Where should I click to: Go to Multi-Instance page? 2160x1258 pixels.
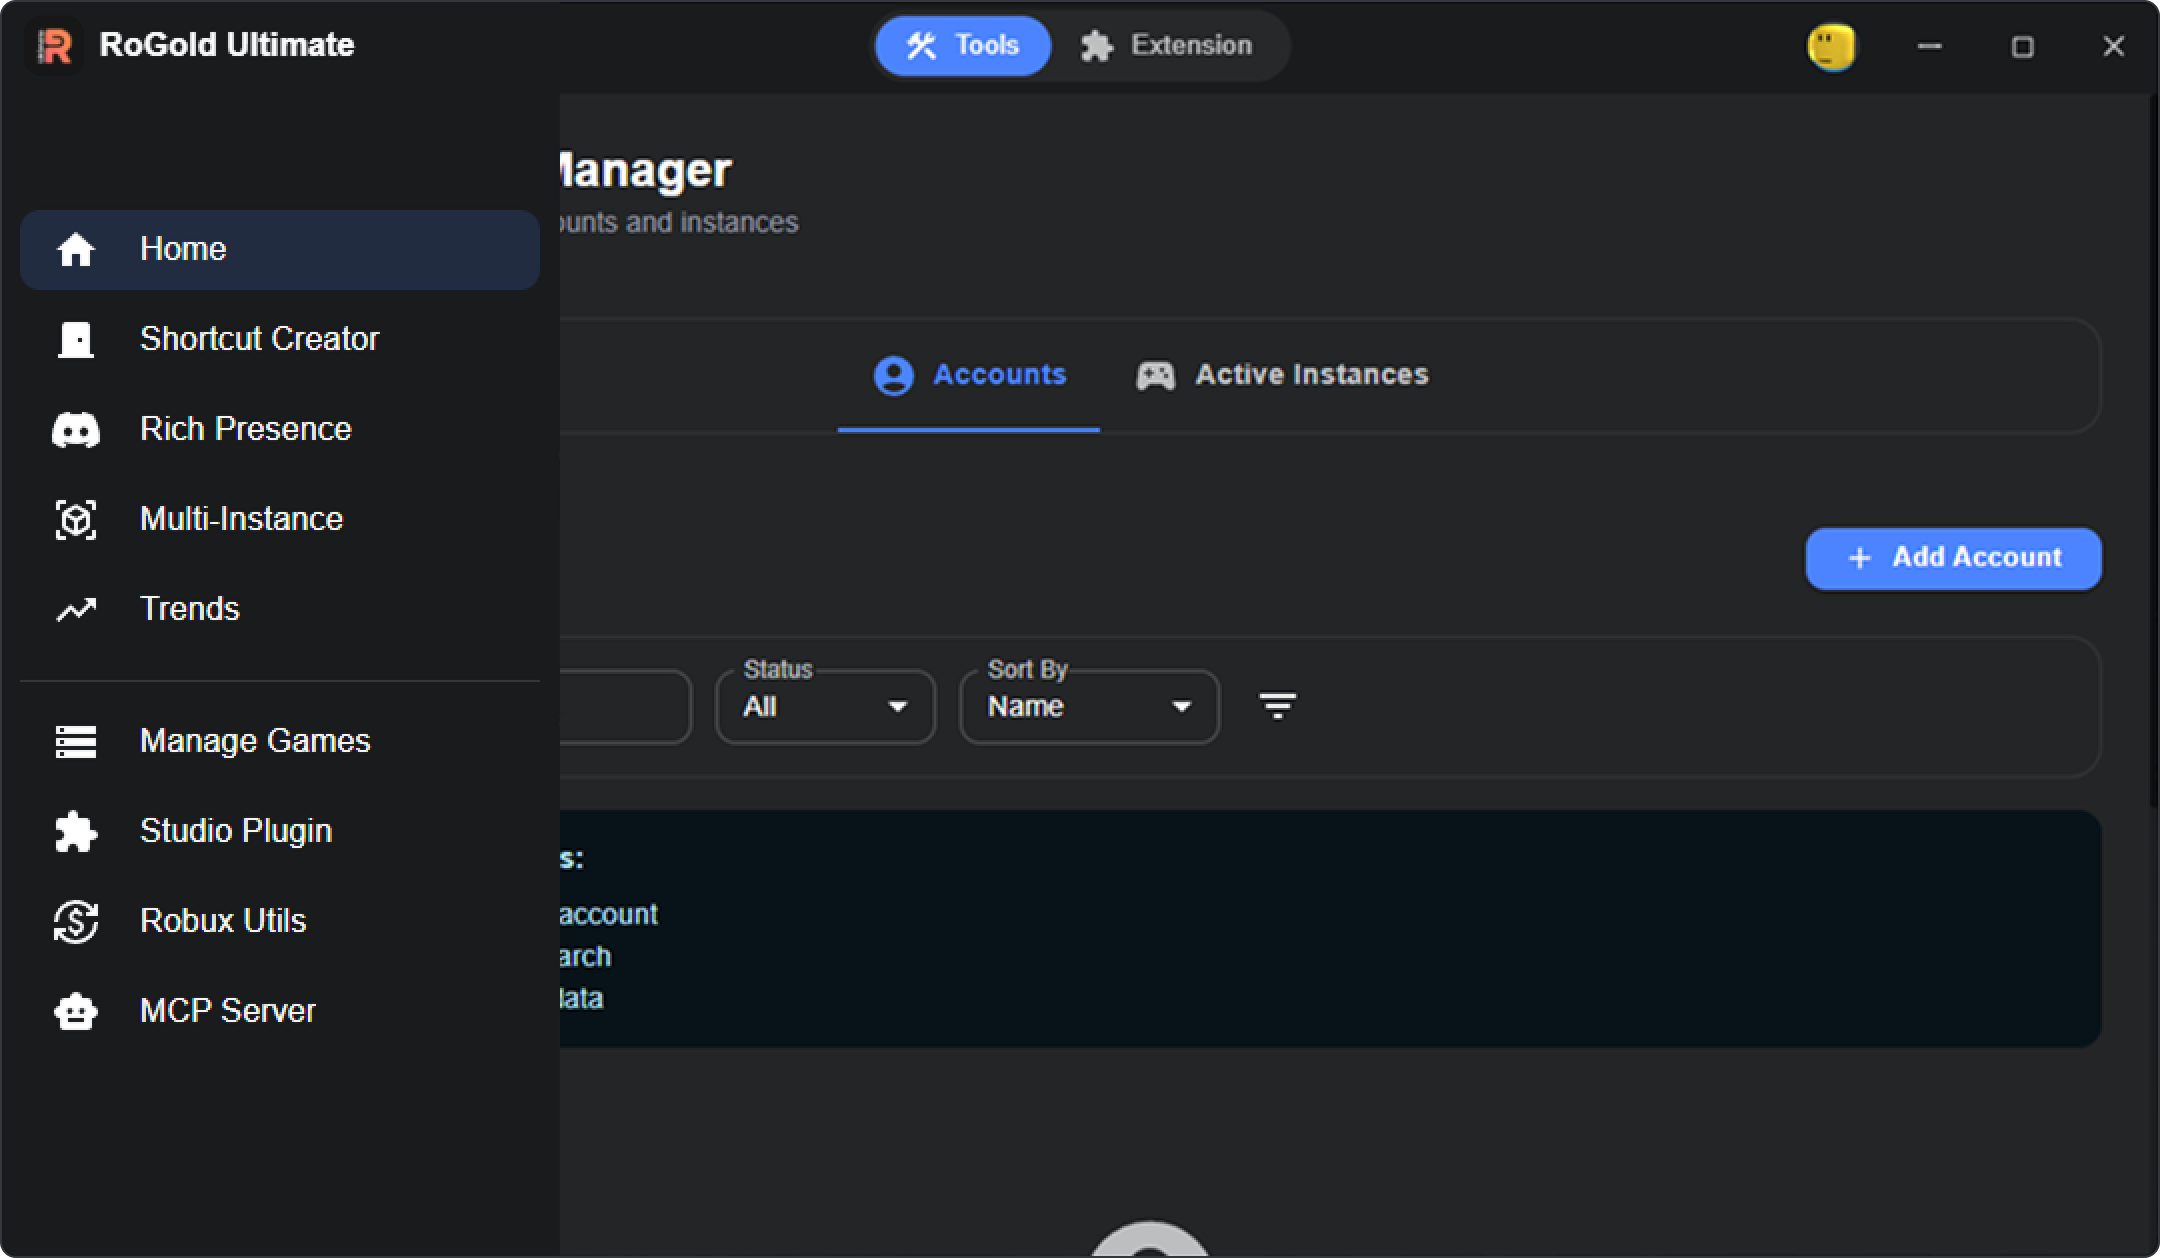280,519
